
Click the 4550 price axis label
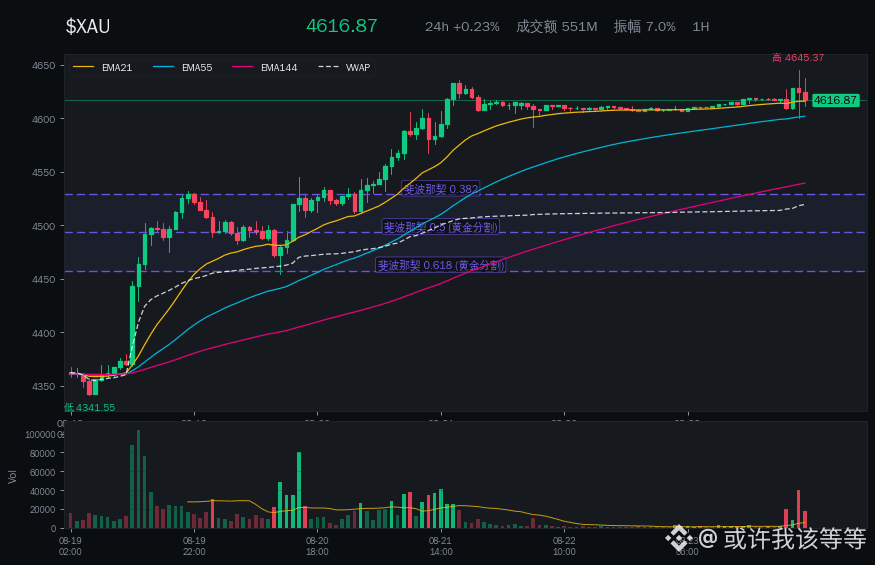pyautogui.click(x=44, y=173)
